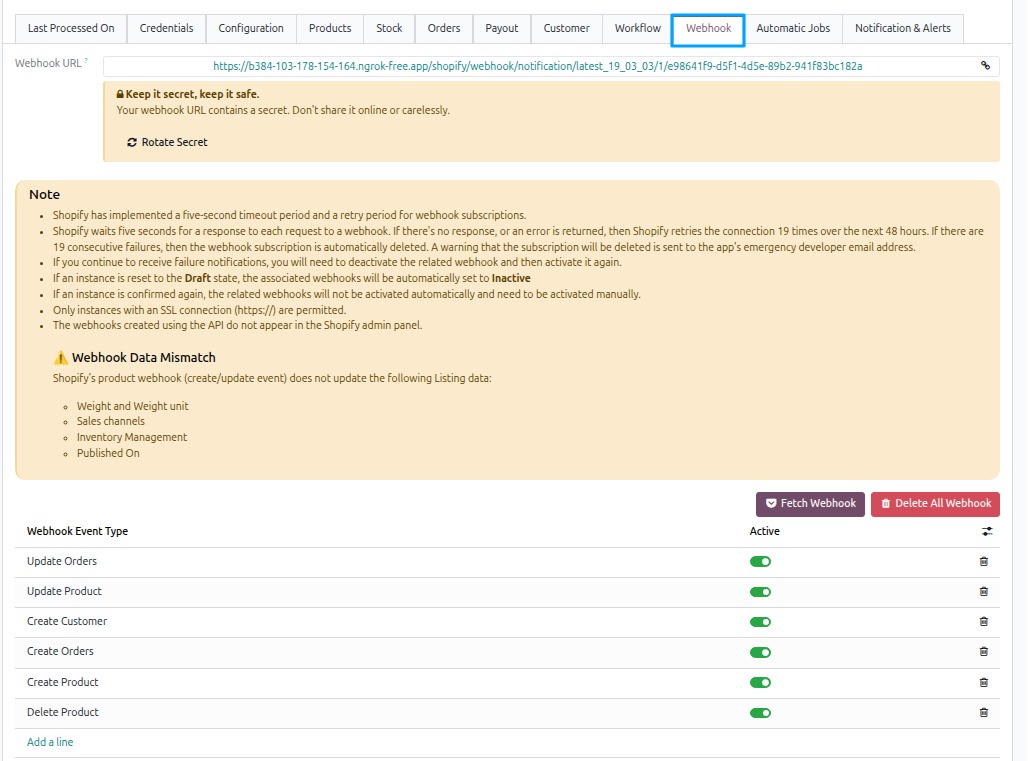Open the ngrok webhook URL link

pos(538,66)
